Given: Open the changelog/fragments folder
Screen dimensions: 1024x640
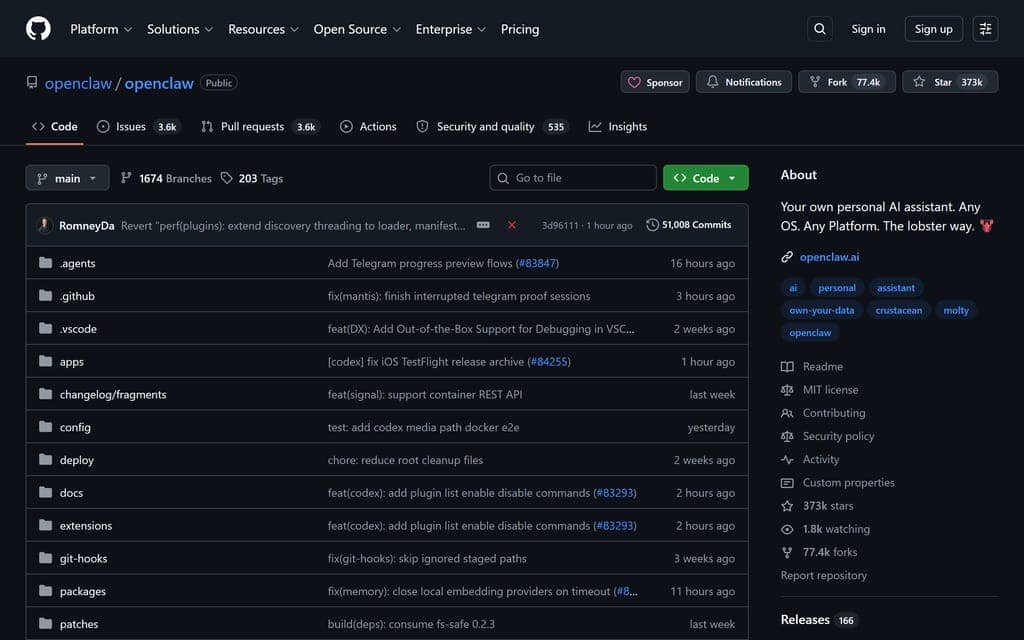Looking at the screenshot, I should click(x=113, y=394).
